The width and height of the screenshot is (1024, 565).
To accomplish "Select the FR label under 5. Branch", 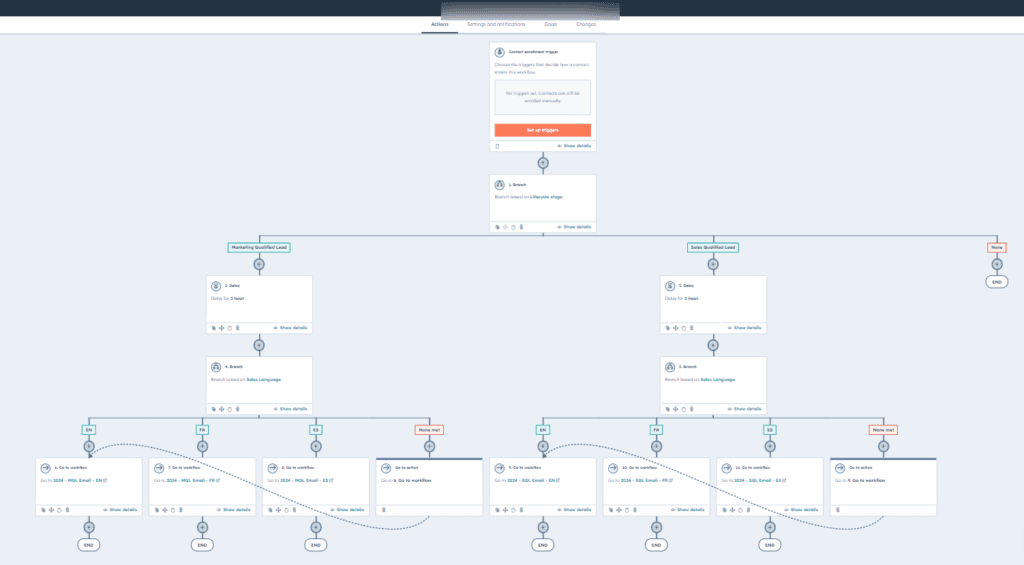I will 656,430.
